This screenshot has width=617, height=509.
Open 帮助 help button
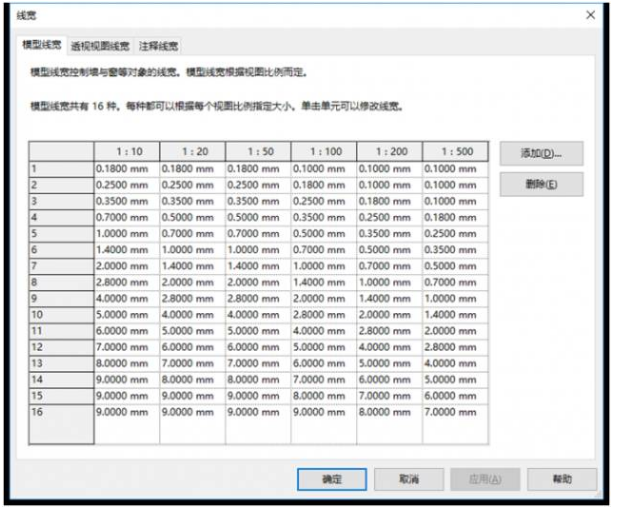pyautogui.click(x=562, y=479)
